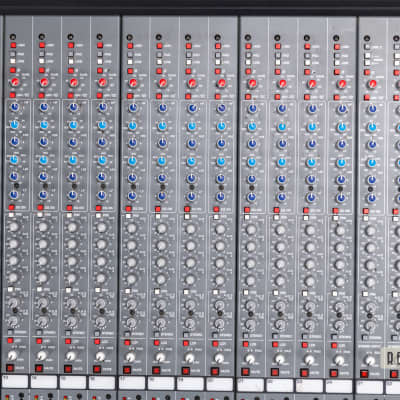The width and height of the screenshot is (400, 400).
Task: Push white button below fourth aux knob, channel 16
Action: point(98,290)
